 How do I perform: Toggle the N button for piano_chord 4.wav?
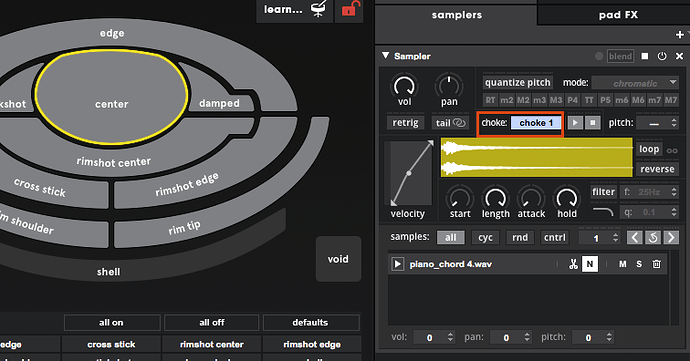[x=590, y=264]
